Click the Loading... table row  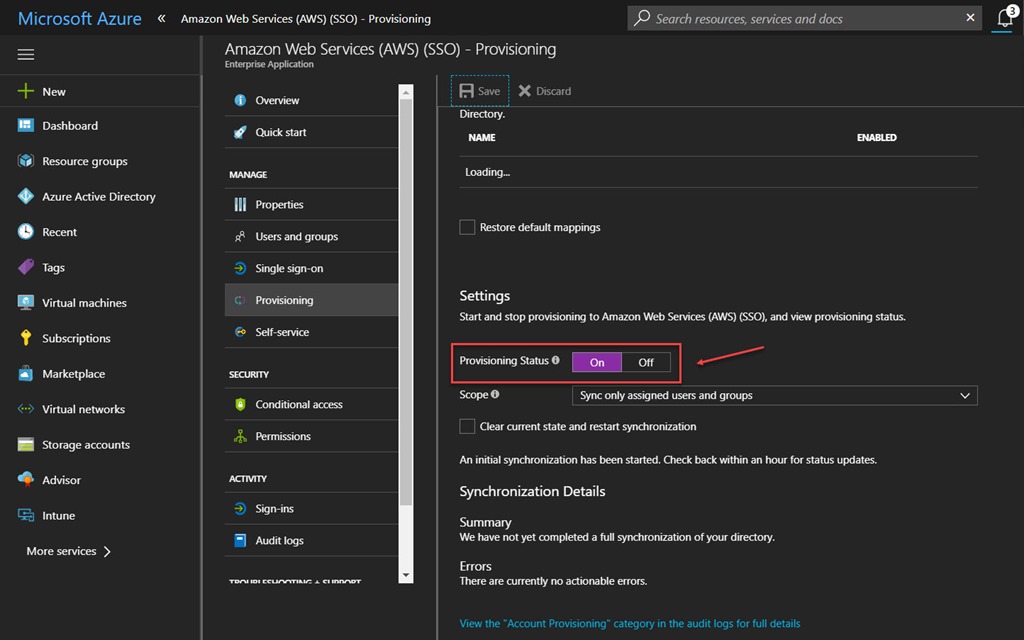click(x=718, y=172)
